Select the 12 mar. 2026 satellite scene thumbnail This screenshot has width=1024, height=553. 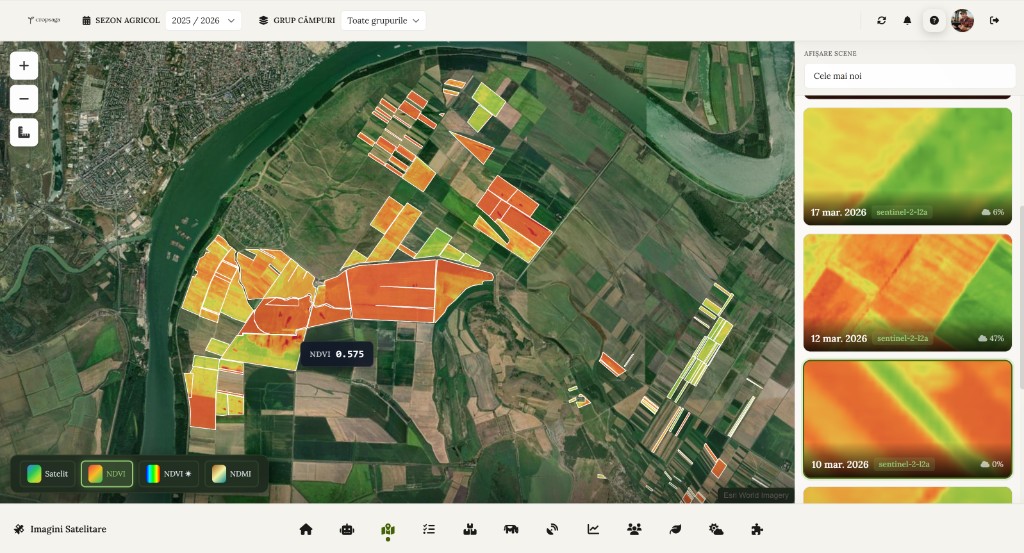[x=908, y=291]
